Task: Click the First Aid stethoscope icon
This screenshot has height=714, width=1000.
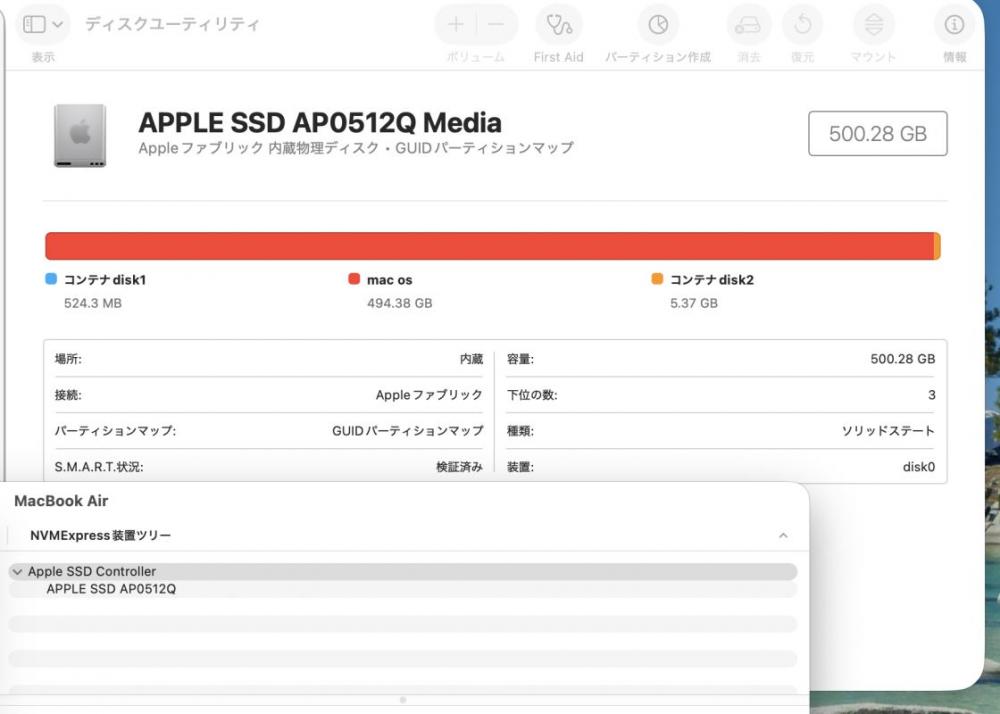Action: 559,25
